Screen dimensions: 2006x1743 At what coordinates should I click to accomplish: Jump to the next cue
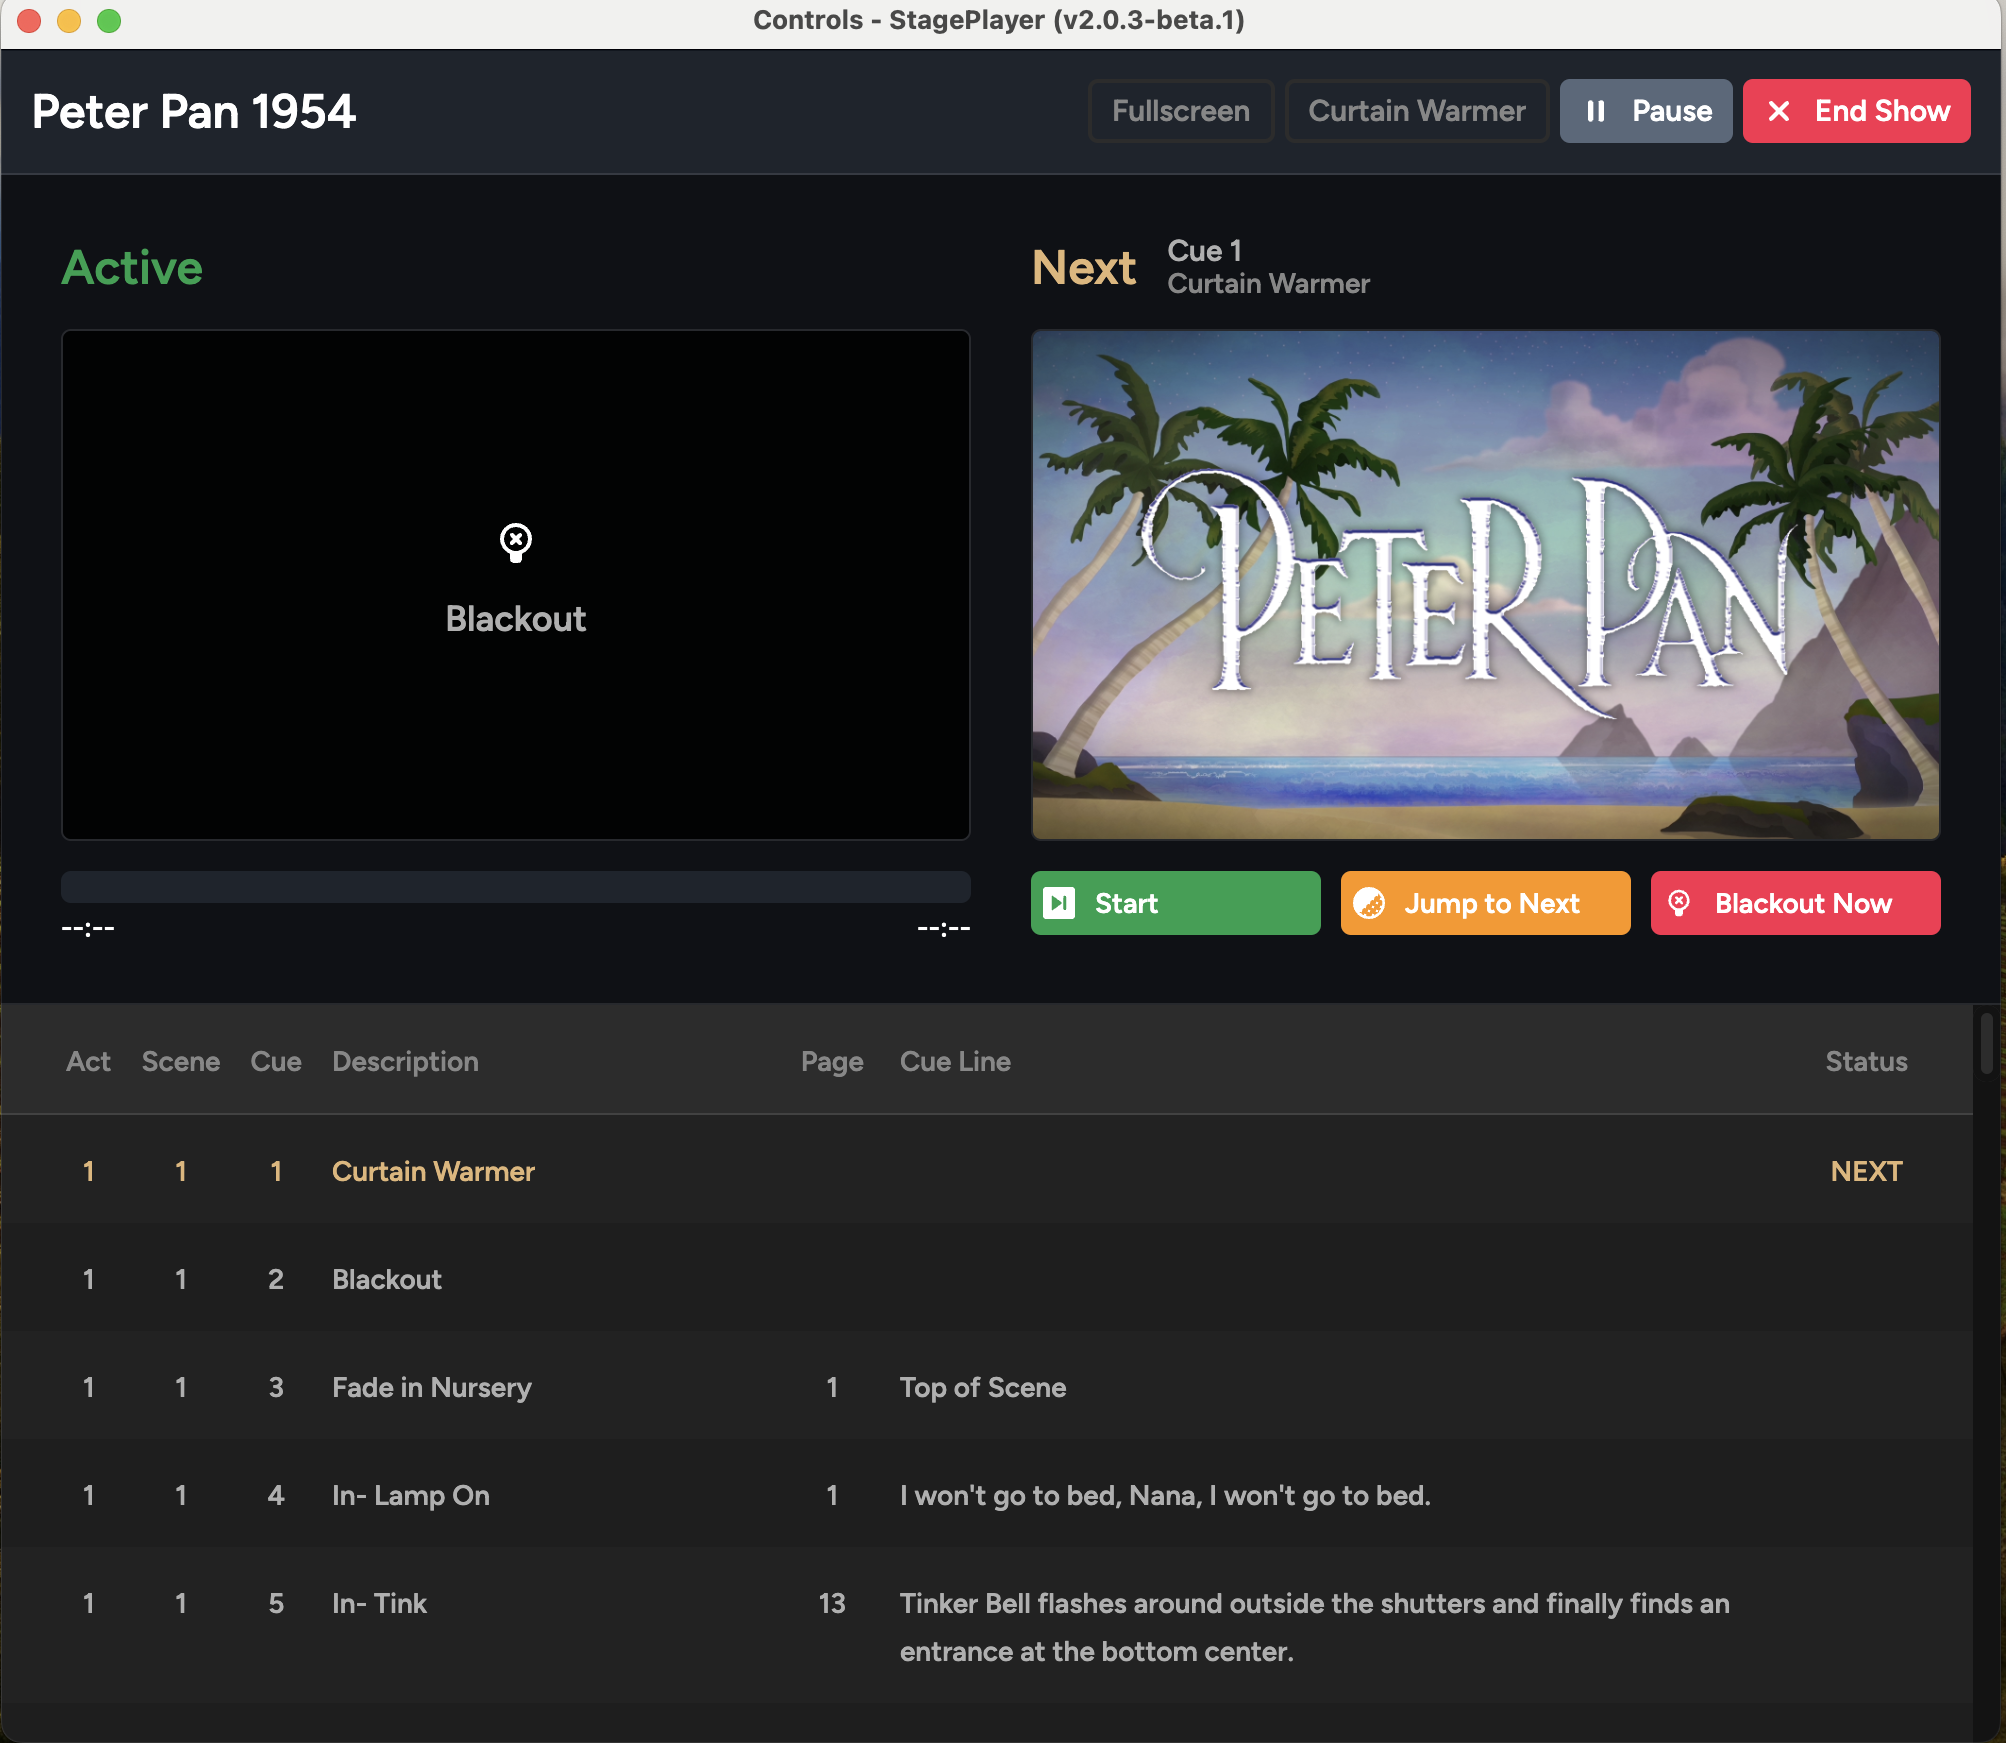coord(1486,903)
